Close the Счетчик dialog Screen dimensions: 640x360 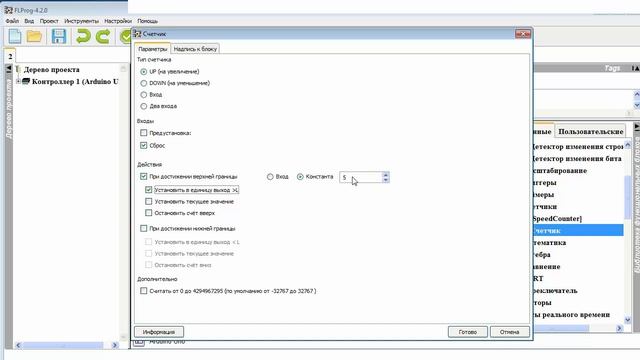[x=523, y=34]
